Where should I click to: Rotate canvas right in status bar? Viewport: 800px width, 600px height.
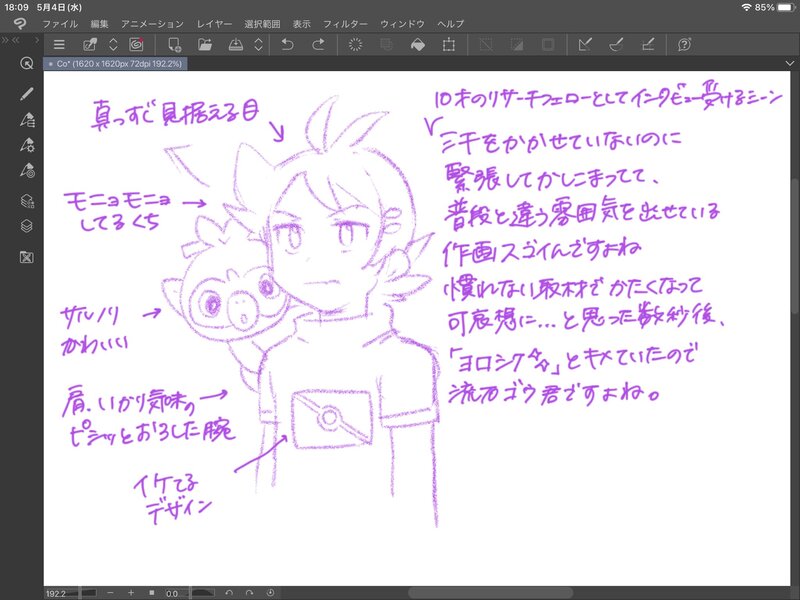(x=249, y=593)
